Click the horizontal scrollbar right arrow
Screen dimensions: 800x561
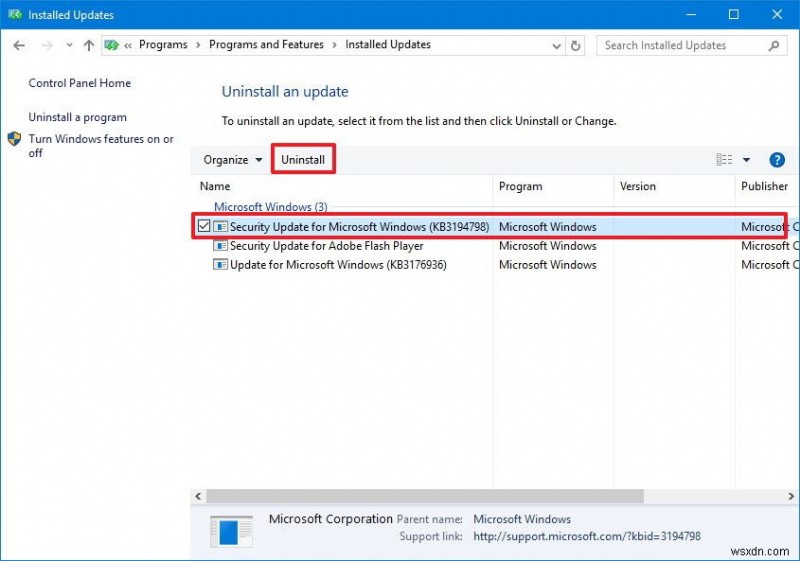click(791, 496)
